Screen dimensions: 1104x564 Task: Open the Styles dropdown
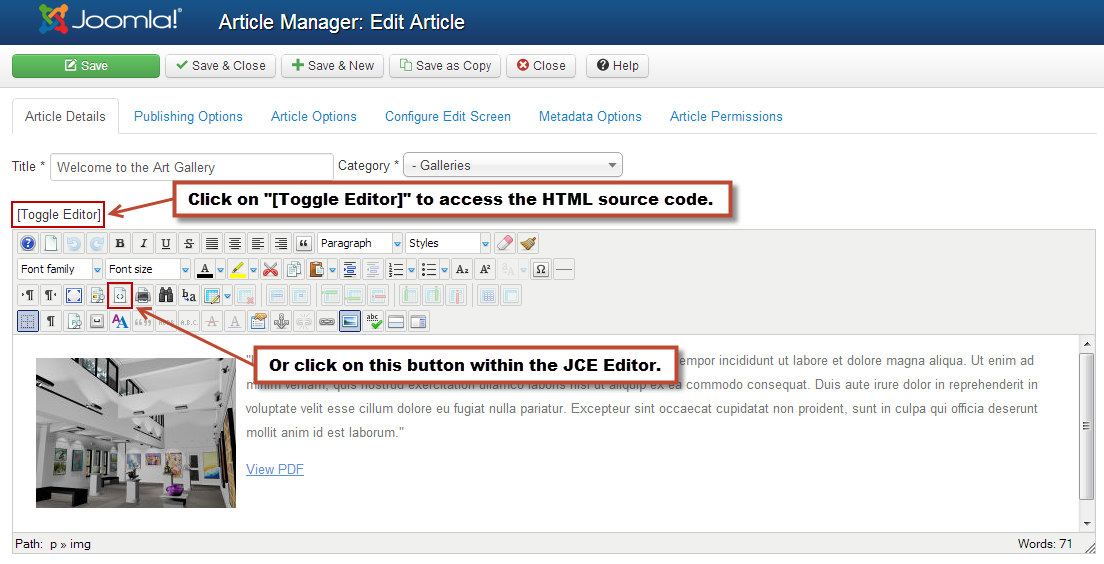coord(448,244)
